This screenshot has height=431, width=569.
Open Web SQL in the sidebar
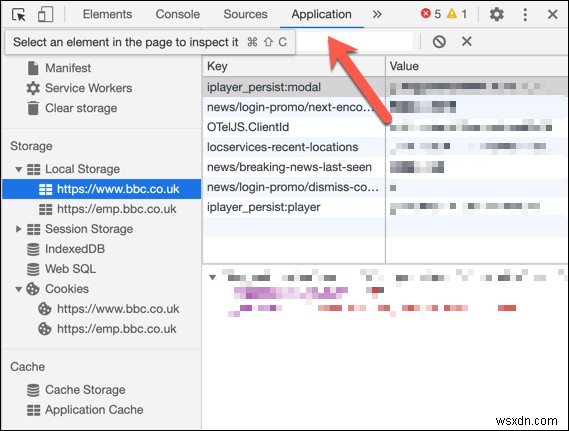pyautogui.click(x=70, y=269)
